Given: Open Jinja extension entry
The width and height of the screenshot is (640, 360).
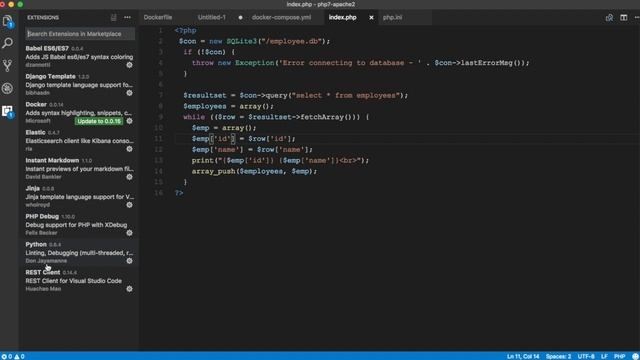Looking at the screenshot, I should click(x=79, y=196).
